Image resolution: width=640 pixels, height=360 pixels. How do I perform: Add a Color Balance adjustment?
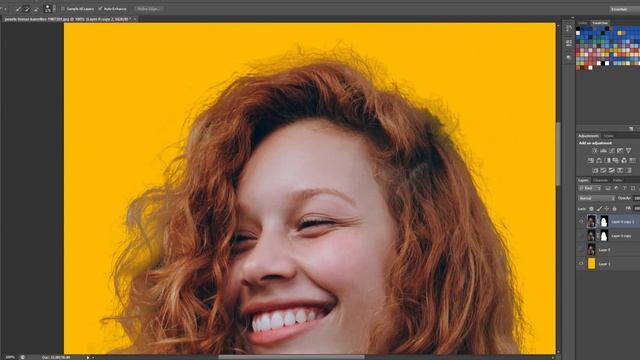[x=599, y=160]
